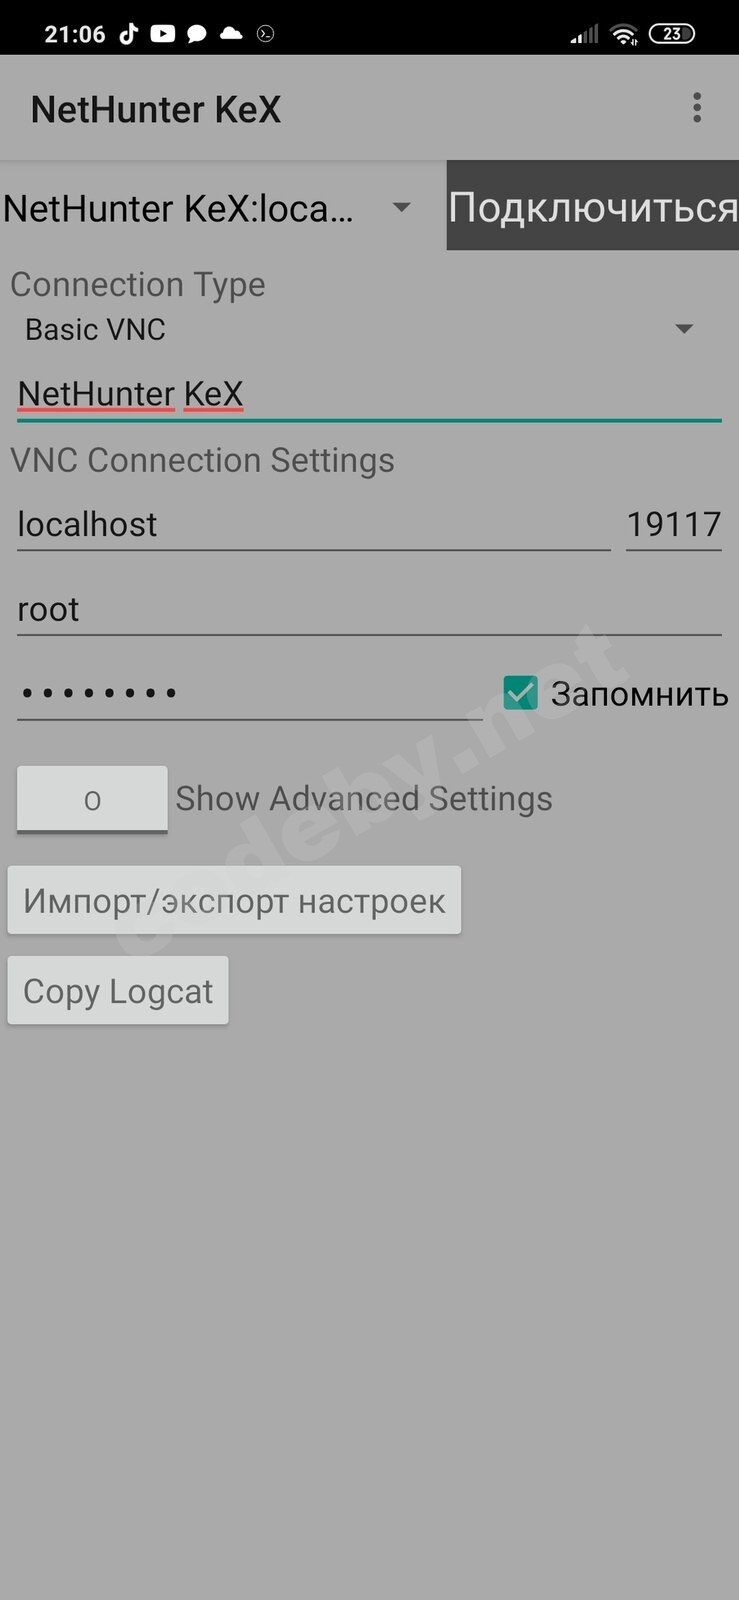
Task: Uncheck the Запомнить password checkbox
Action: (x=520, y=692)
